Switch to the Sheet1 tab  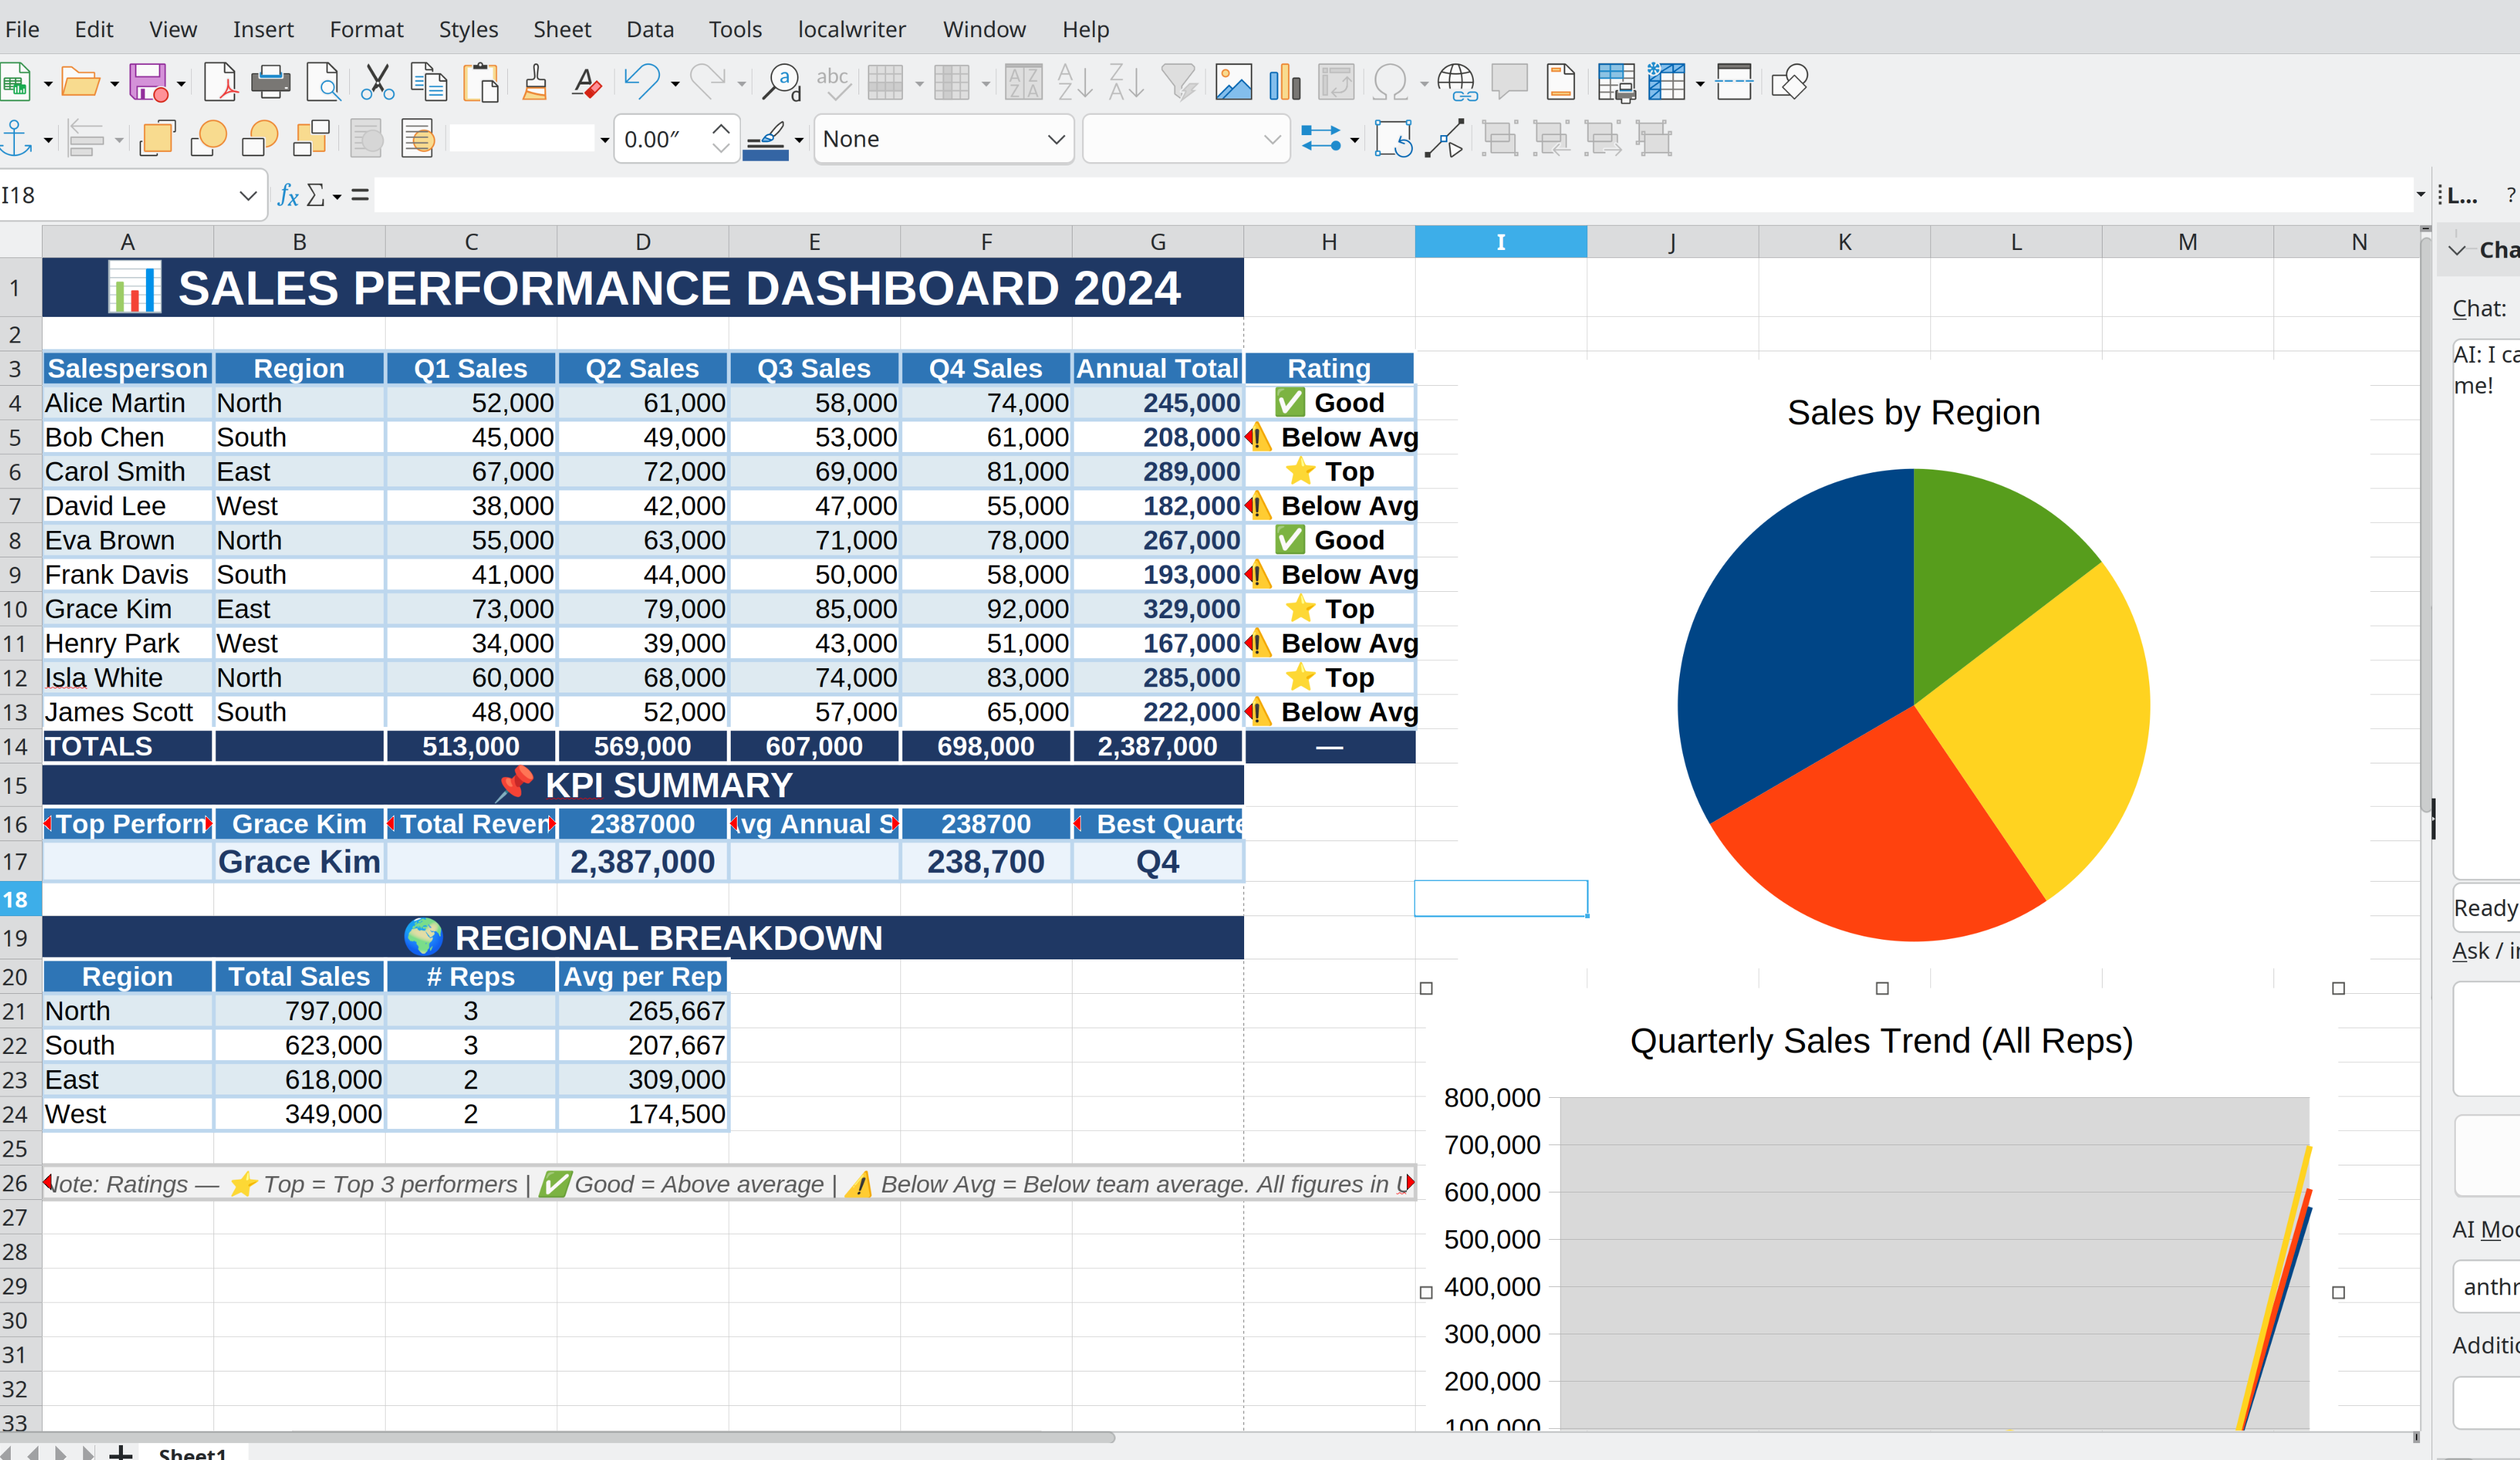point(192,1452)
